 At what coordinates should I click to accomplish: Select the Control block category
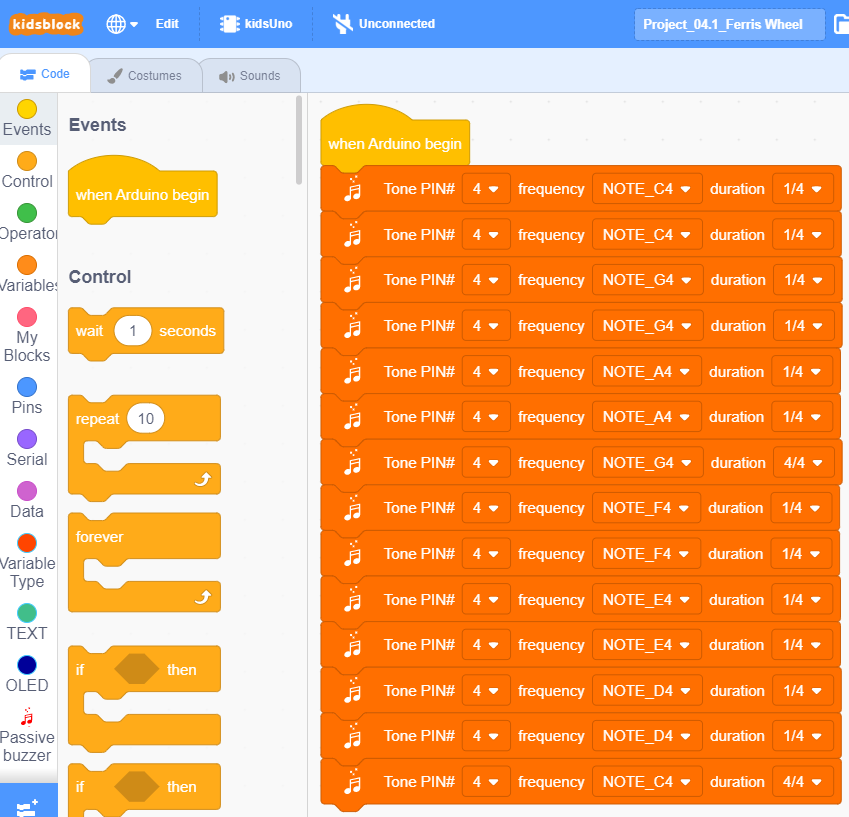pos(27,170)
